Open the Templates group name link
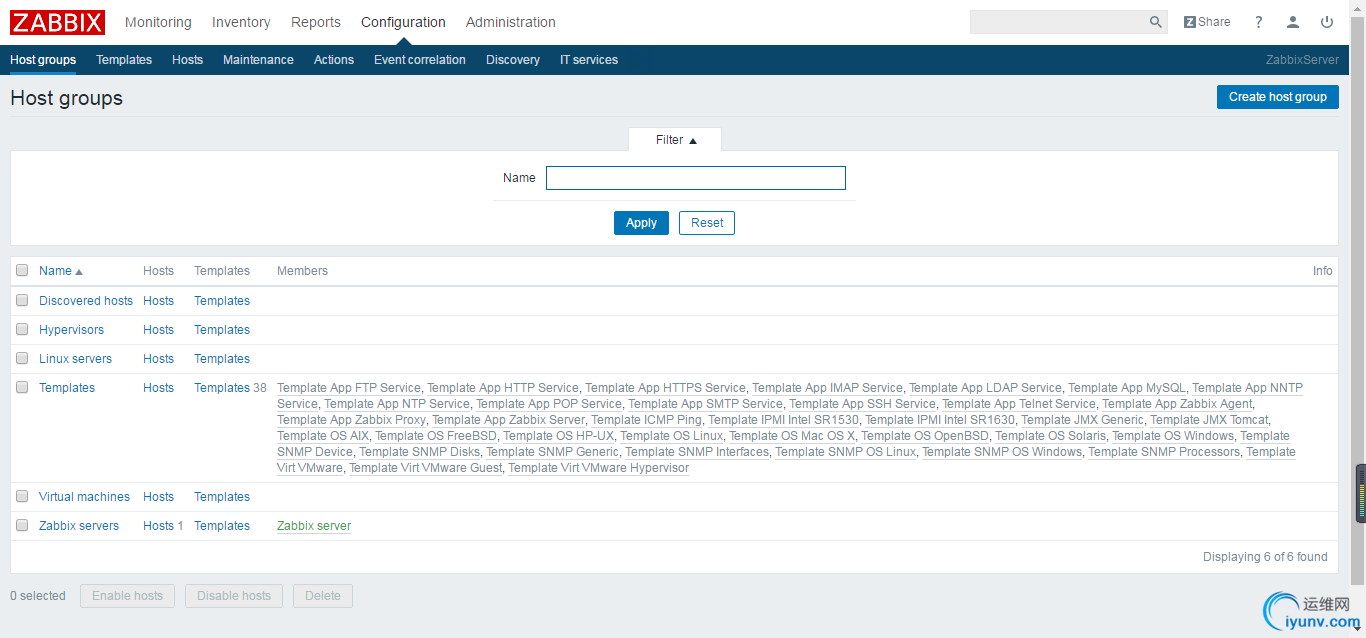Image resolution: width=1366 pixels, height=638 pixels. (x=67, y=387)
